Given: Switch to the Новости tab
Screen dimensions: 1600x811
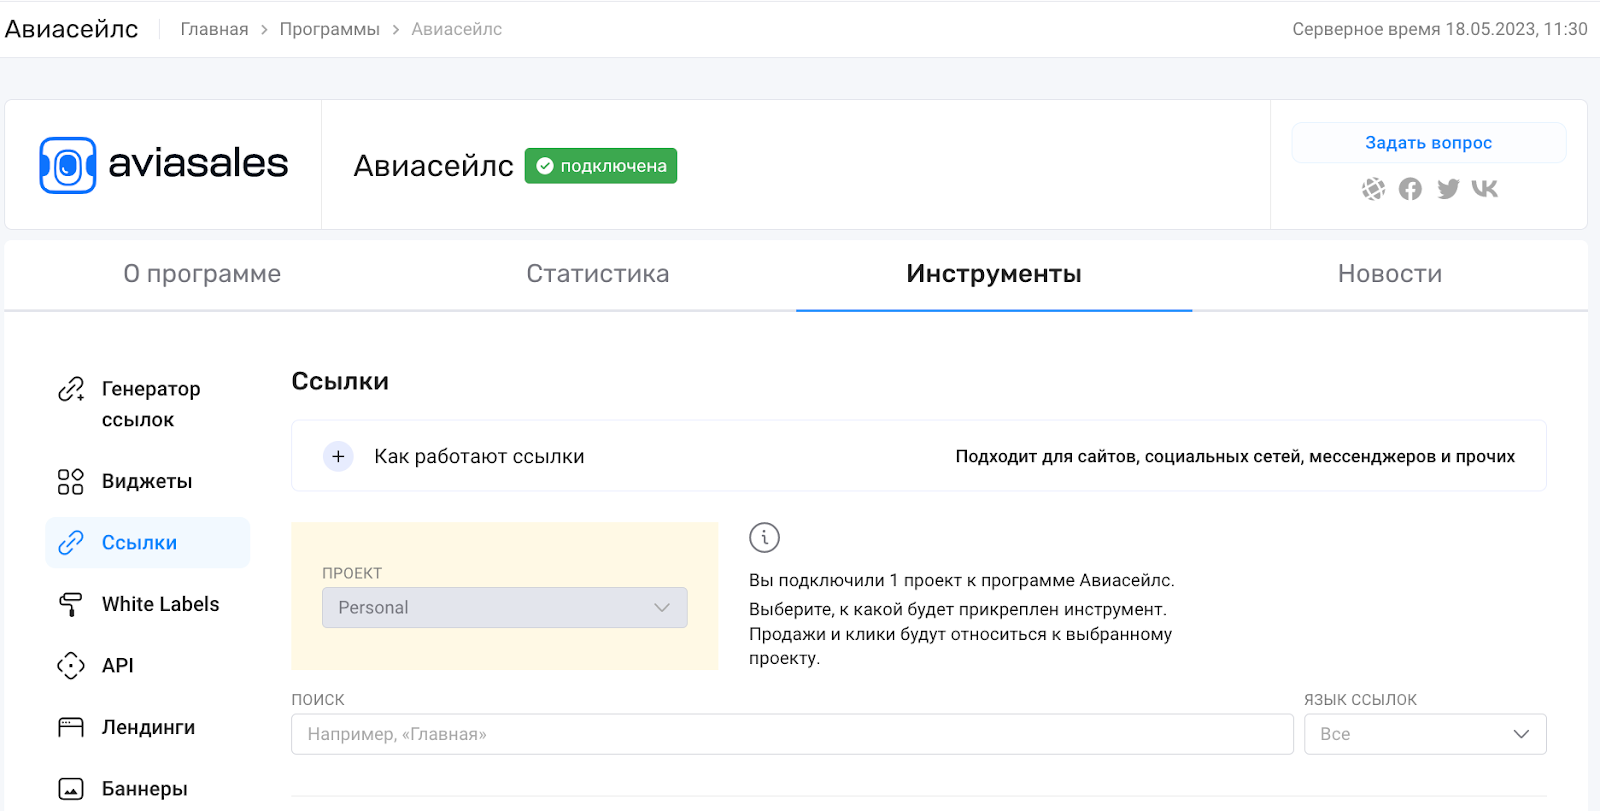Looking at the screenshot, I should (1390, 274).
